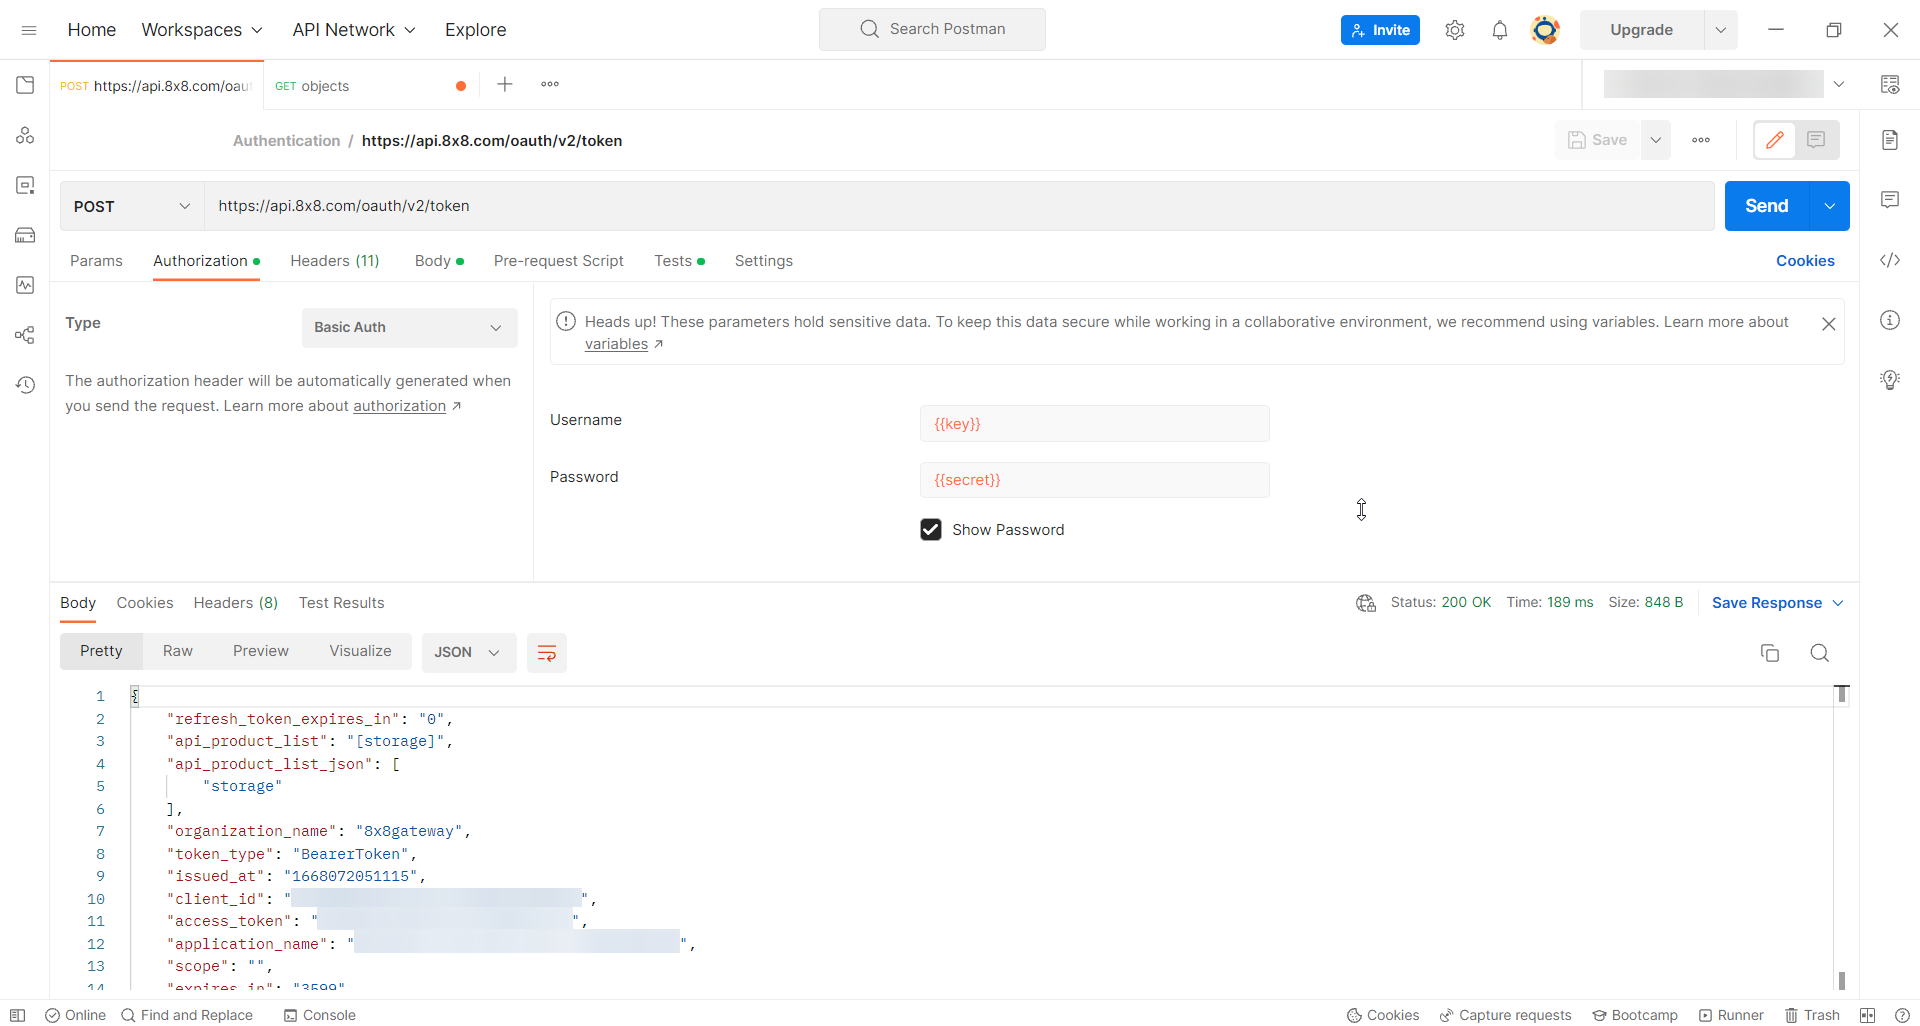Switch to comment mode toggle
The image size is (1920, 1026).
(x=1816, y=140)
